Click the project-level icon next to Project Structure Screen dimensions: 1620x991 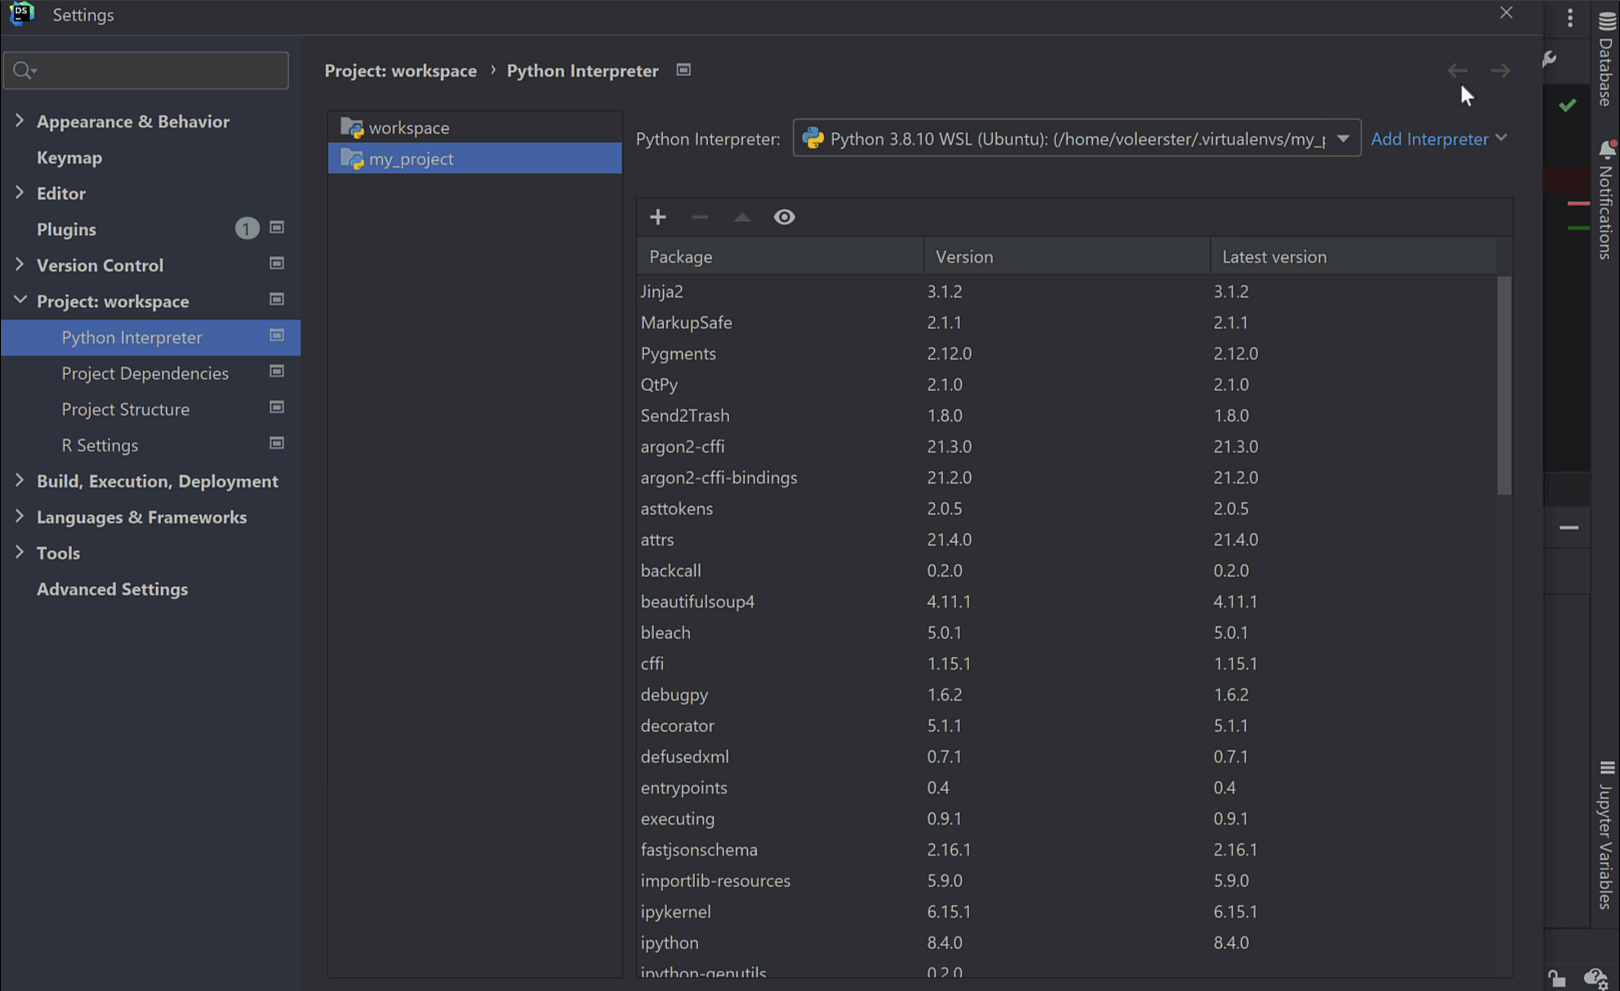pos(277,408)
